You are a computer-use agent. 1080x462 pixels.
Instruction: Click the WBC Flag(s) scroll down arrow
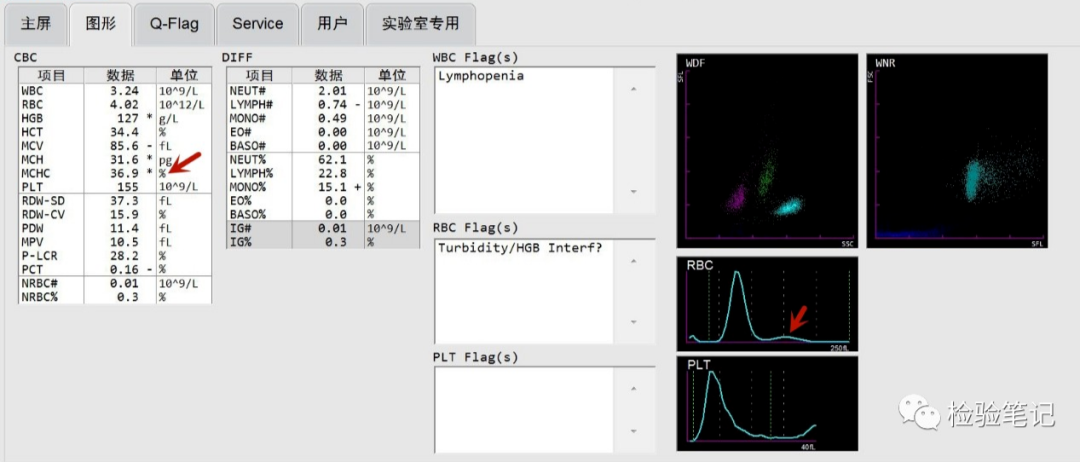(x=634, y=192)
